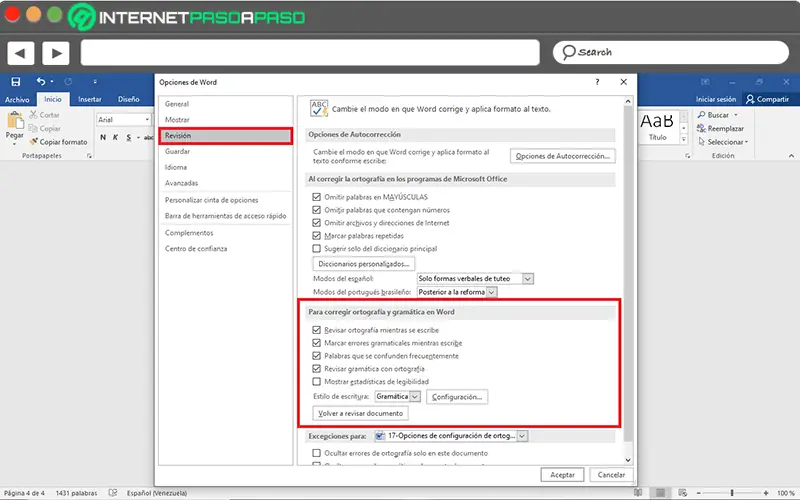Open Buscar dropdown arrow
800x500 pixels.
(x=736, y=115)
